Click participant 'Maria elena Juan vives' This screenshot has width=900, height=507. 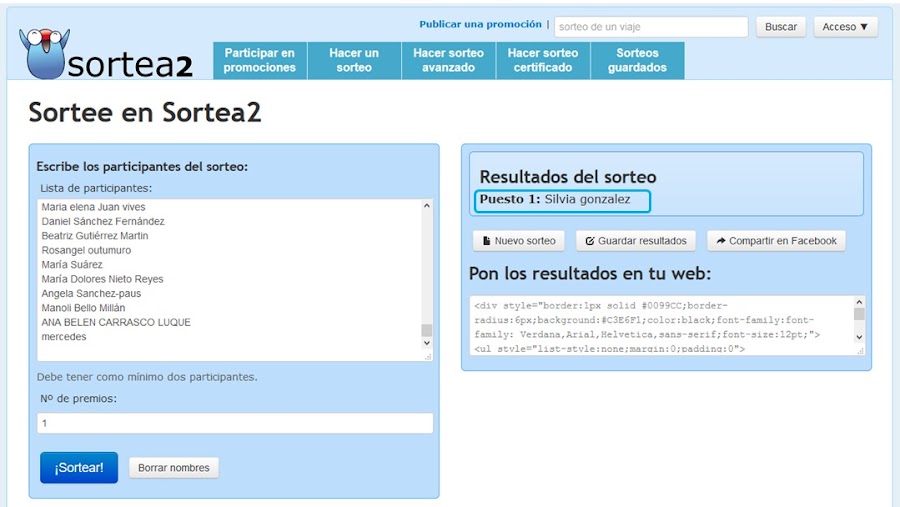click(x=93, y=207)
